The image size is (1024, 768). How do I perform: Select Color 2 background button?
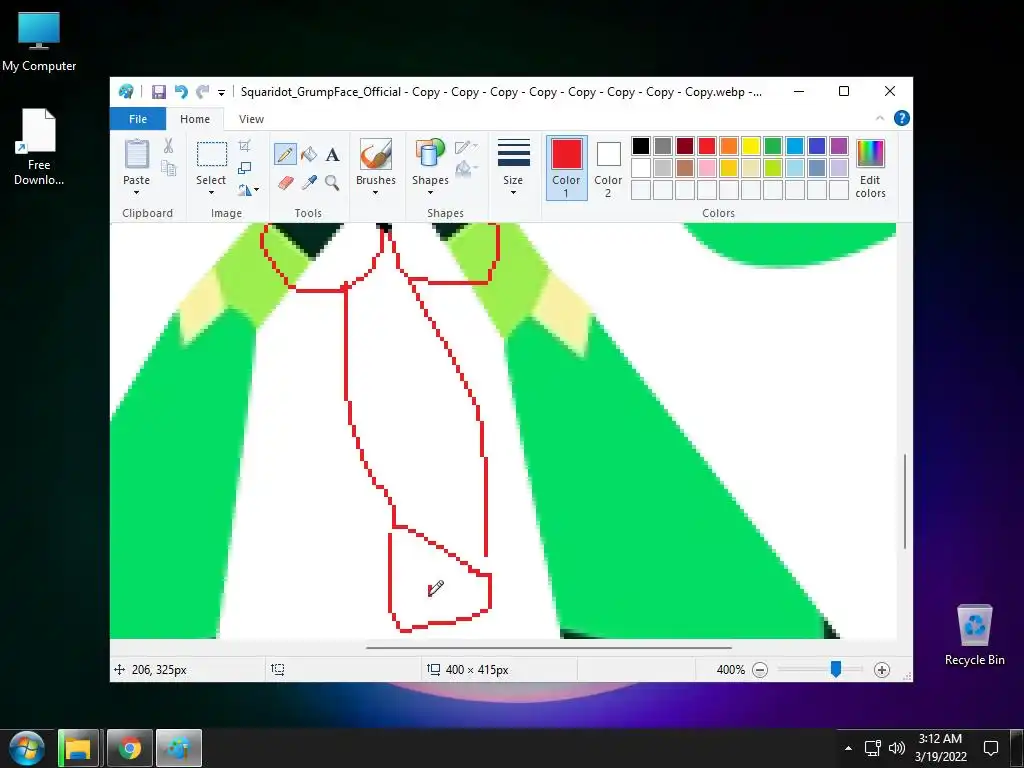[608, 168]
